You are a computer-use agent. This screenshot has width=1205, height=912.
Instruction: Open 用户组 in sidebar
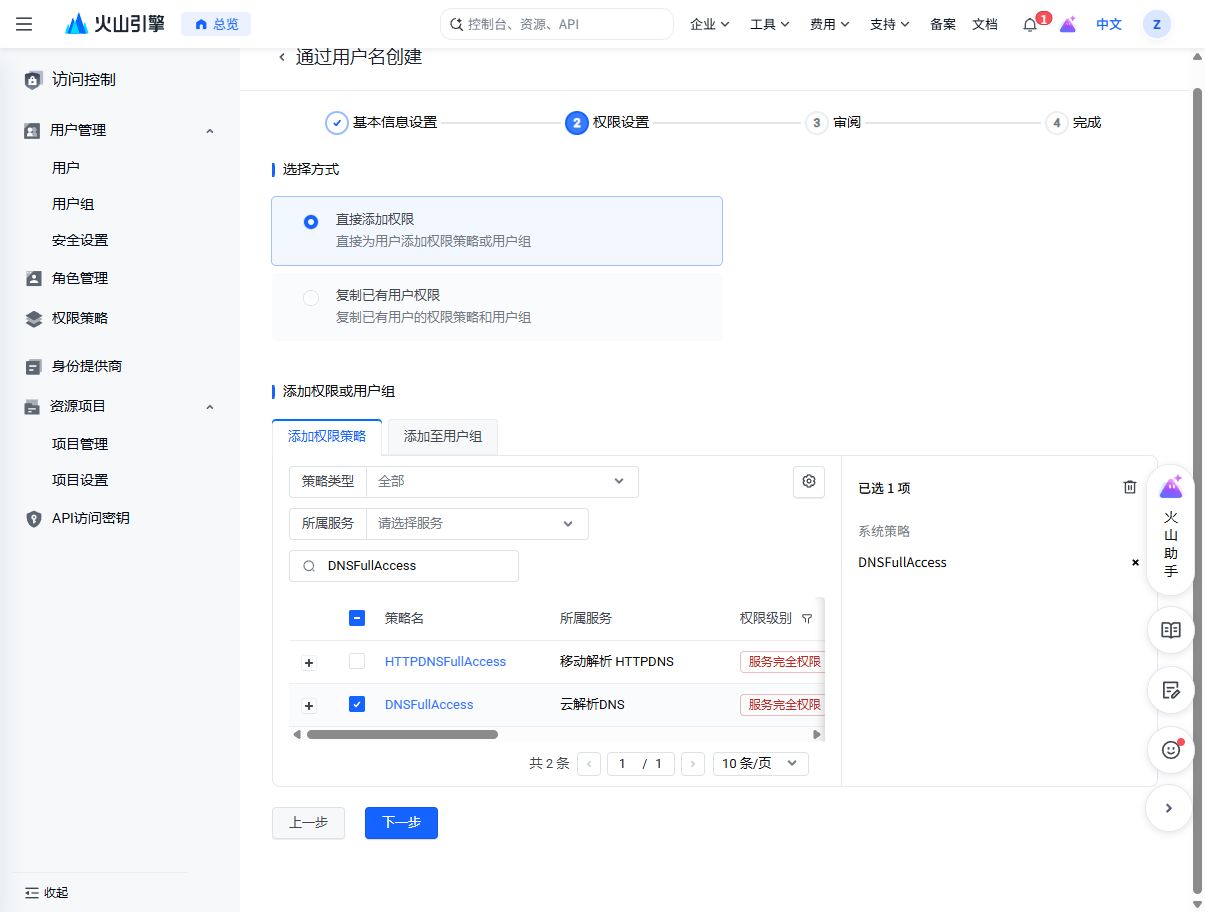click(73, 204)
